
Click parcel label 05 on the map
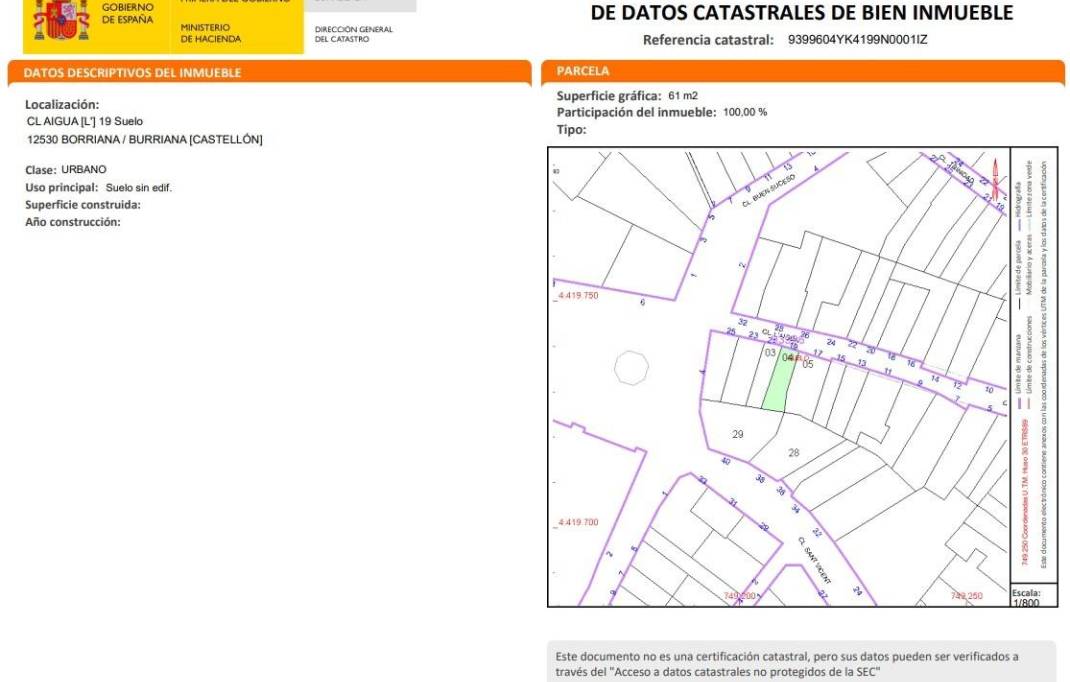click(808, 365)
